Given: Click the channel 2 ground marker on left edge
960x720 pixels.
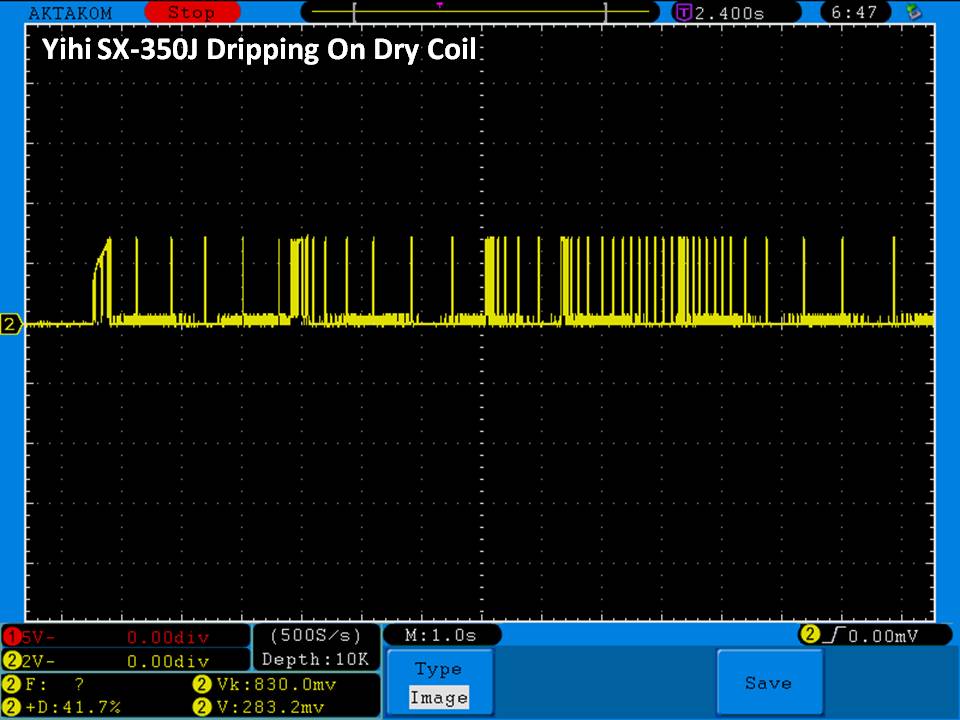Looking at the screenshot, I should coord(12,324).
